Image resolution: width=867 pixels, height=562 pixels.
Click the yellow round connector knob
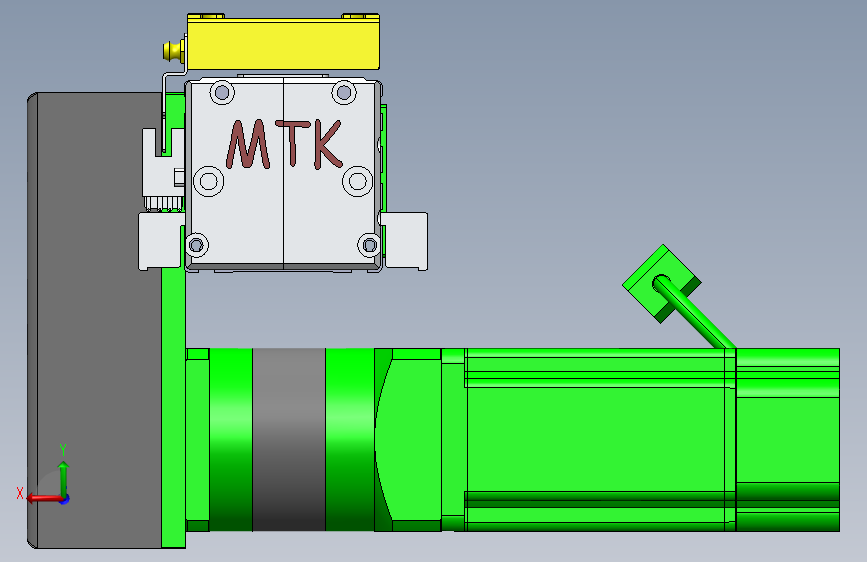click(x=174, y=51)
